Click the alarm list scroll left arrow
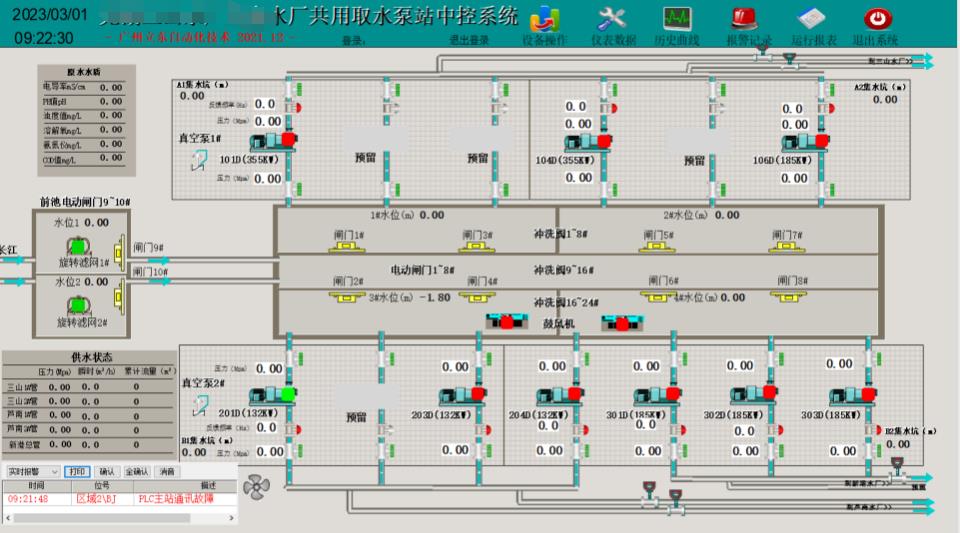960x533 pixels. [8, 518]
